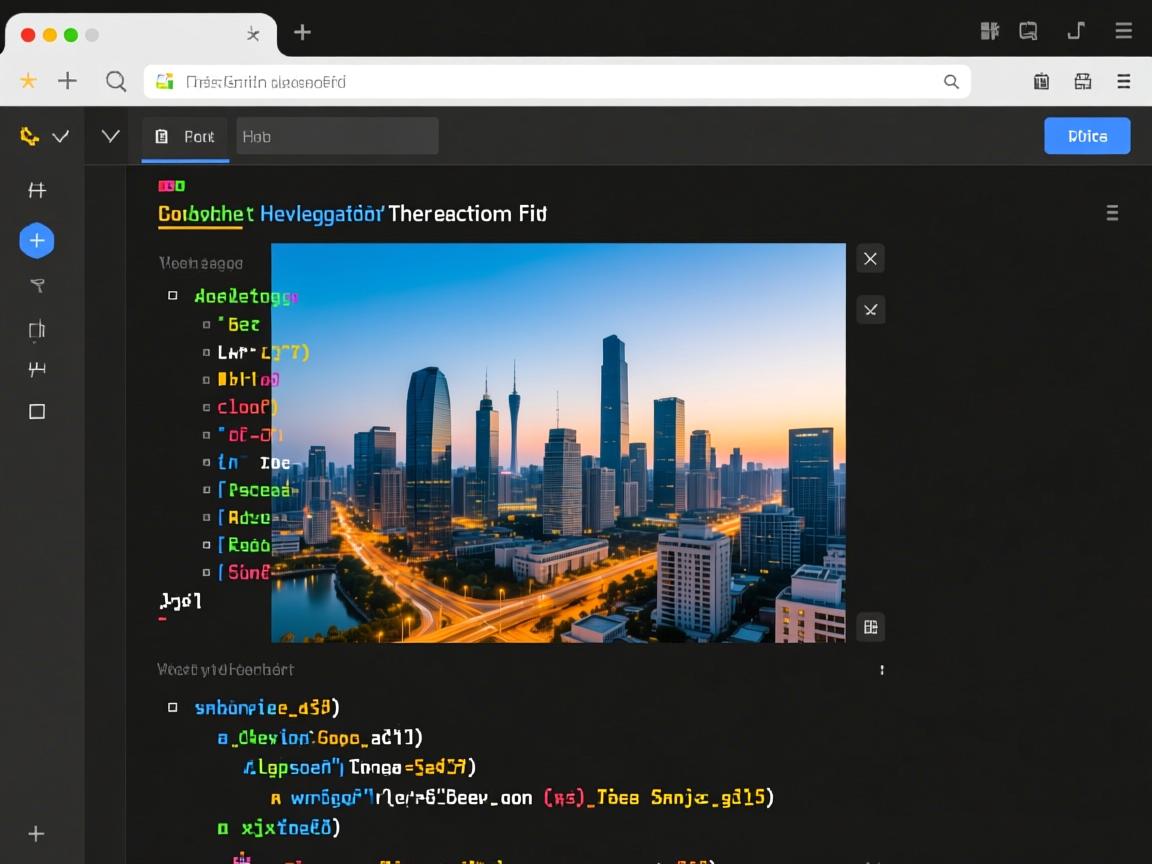Switch to the Hob tab
The image size is (1152, 864).
click(336, 137)
